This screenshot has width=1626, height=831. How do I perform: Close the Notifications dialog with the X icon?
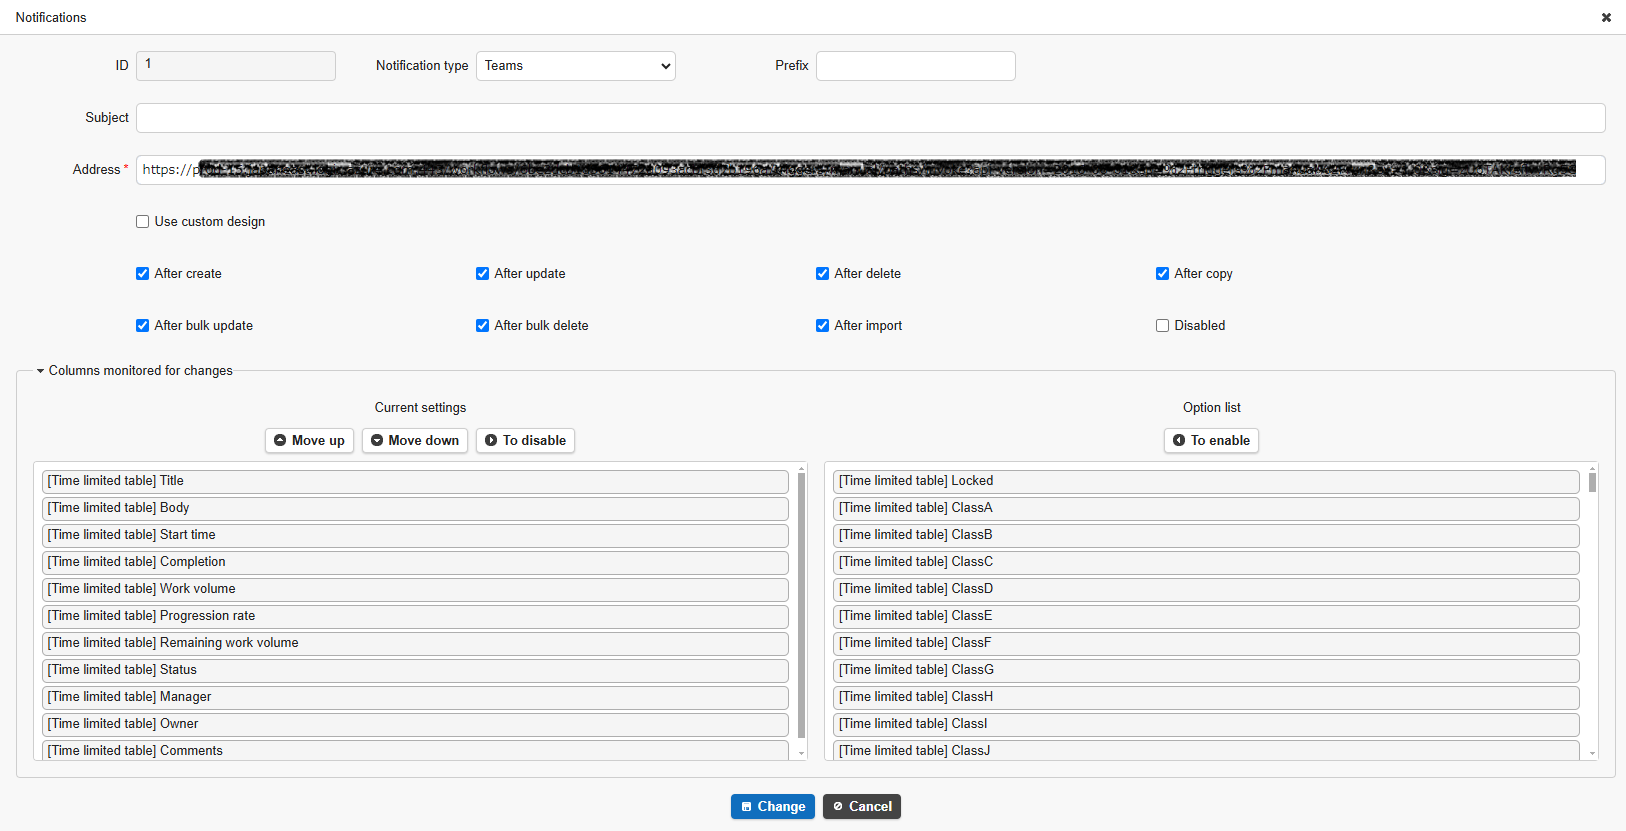(x=1606, y=17)
